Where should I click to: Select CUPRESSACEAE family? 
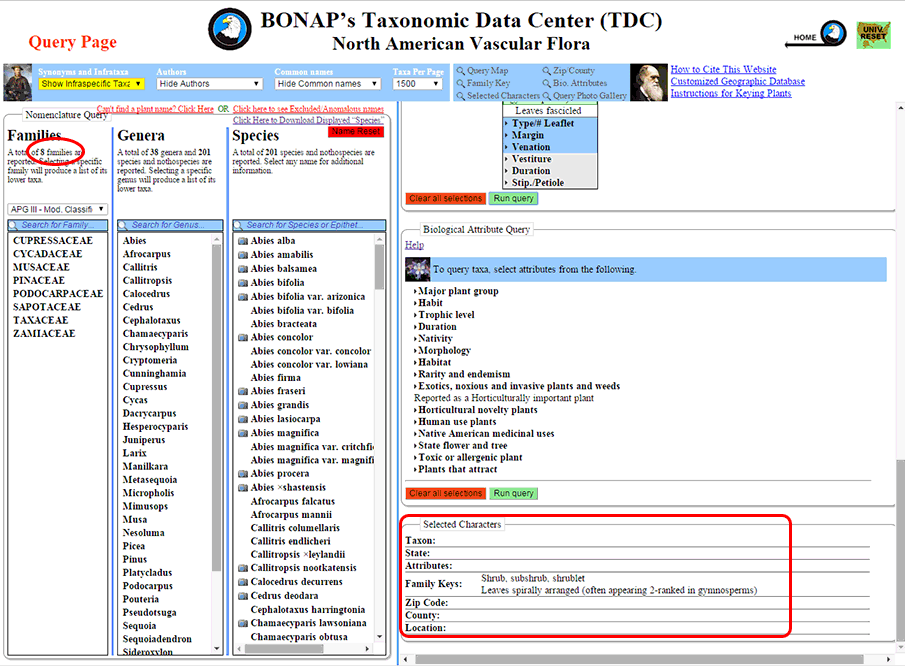53,241
